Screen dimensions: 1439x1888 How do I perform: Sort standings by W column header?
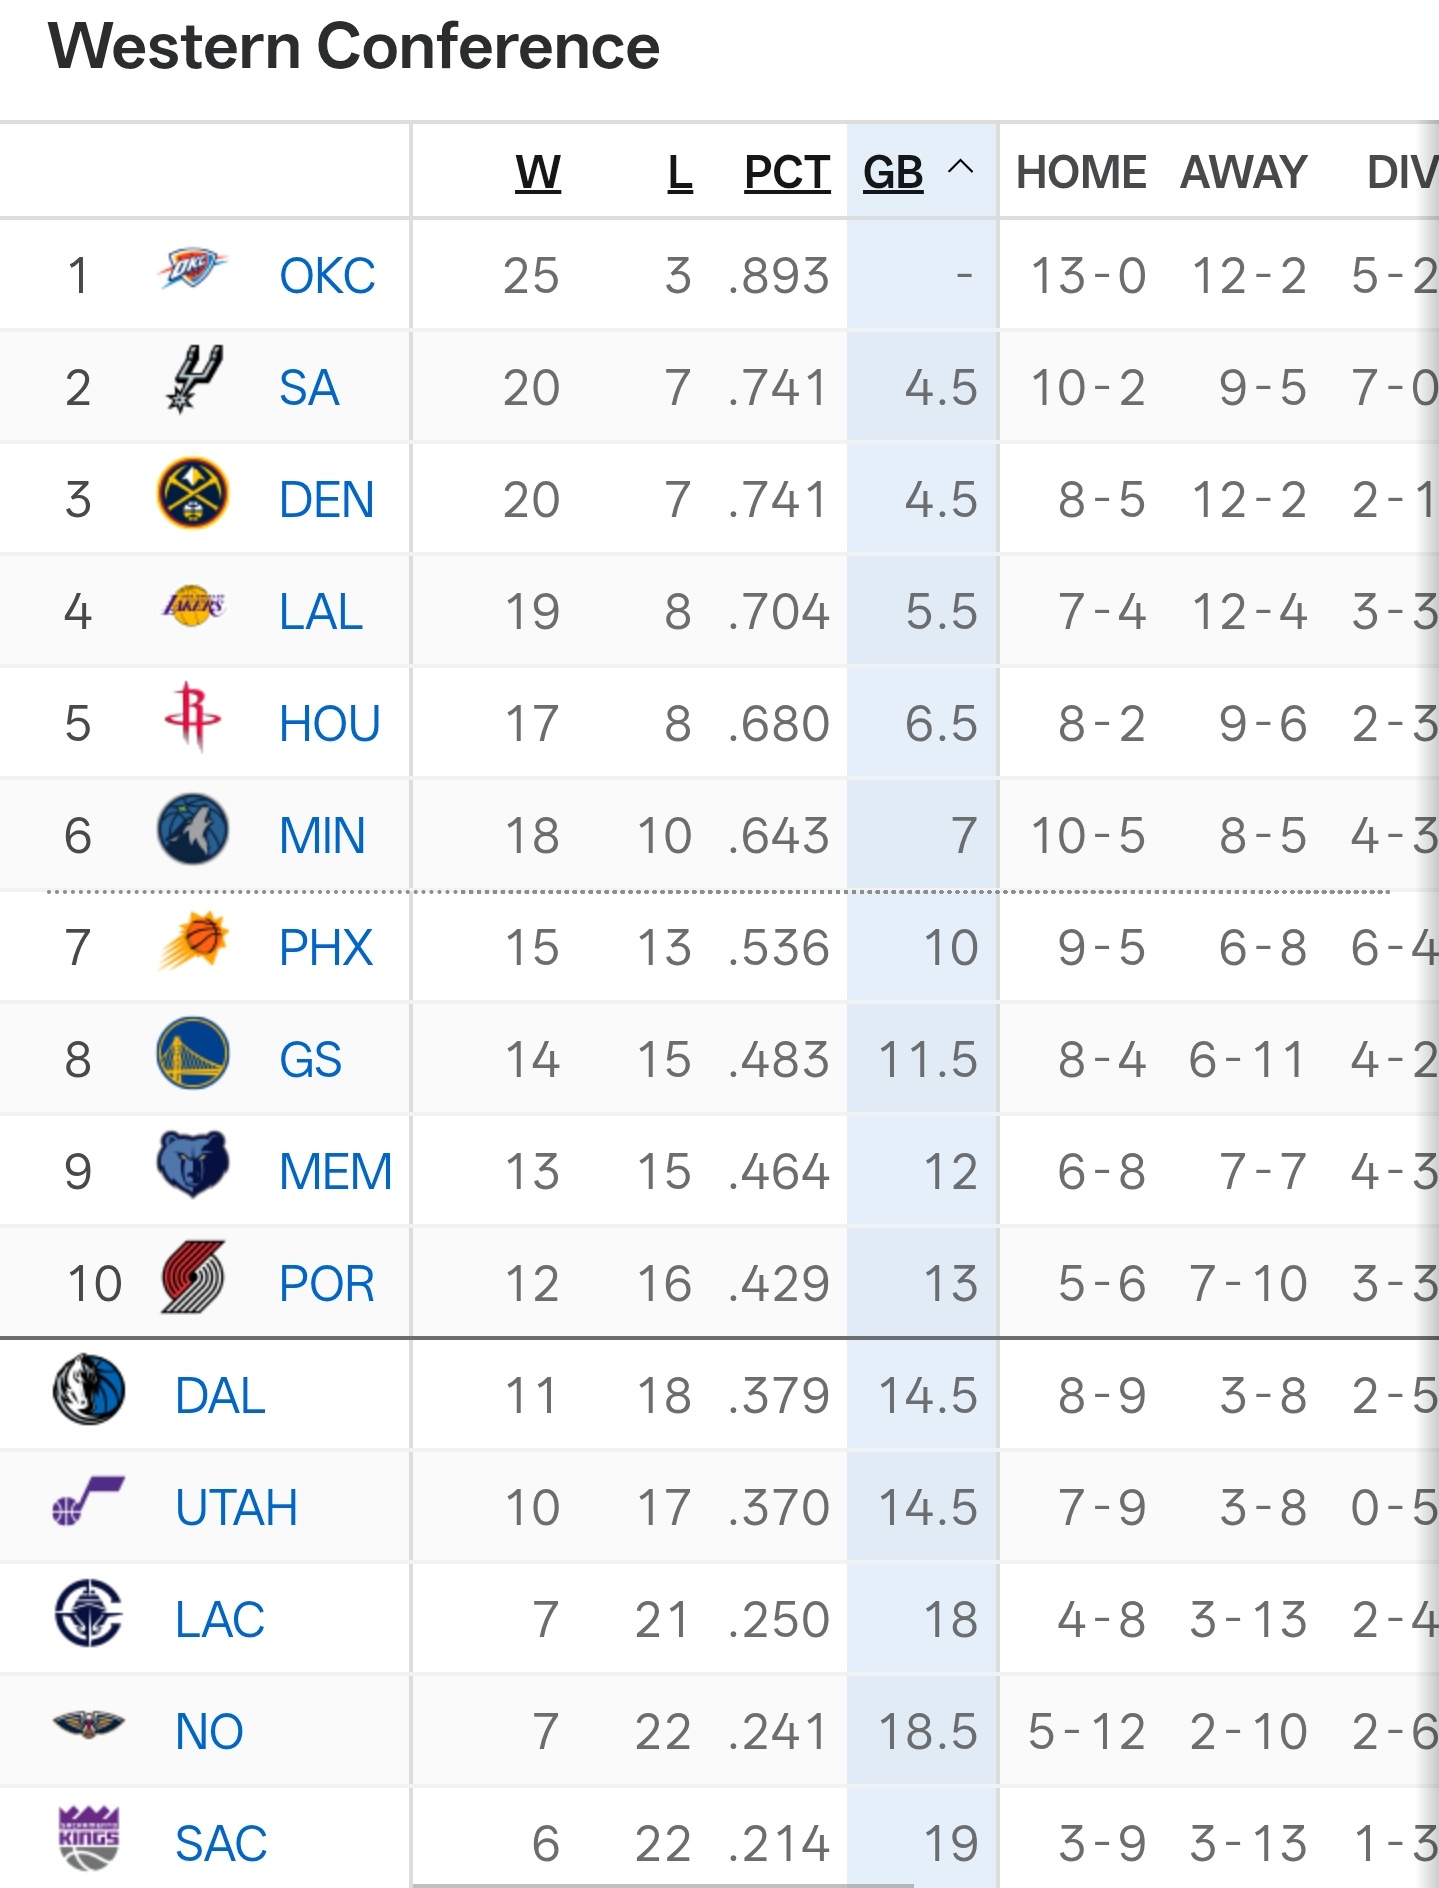(538, 173)
